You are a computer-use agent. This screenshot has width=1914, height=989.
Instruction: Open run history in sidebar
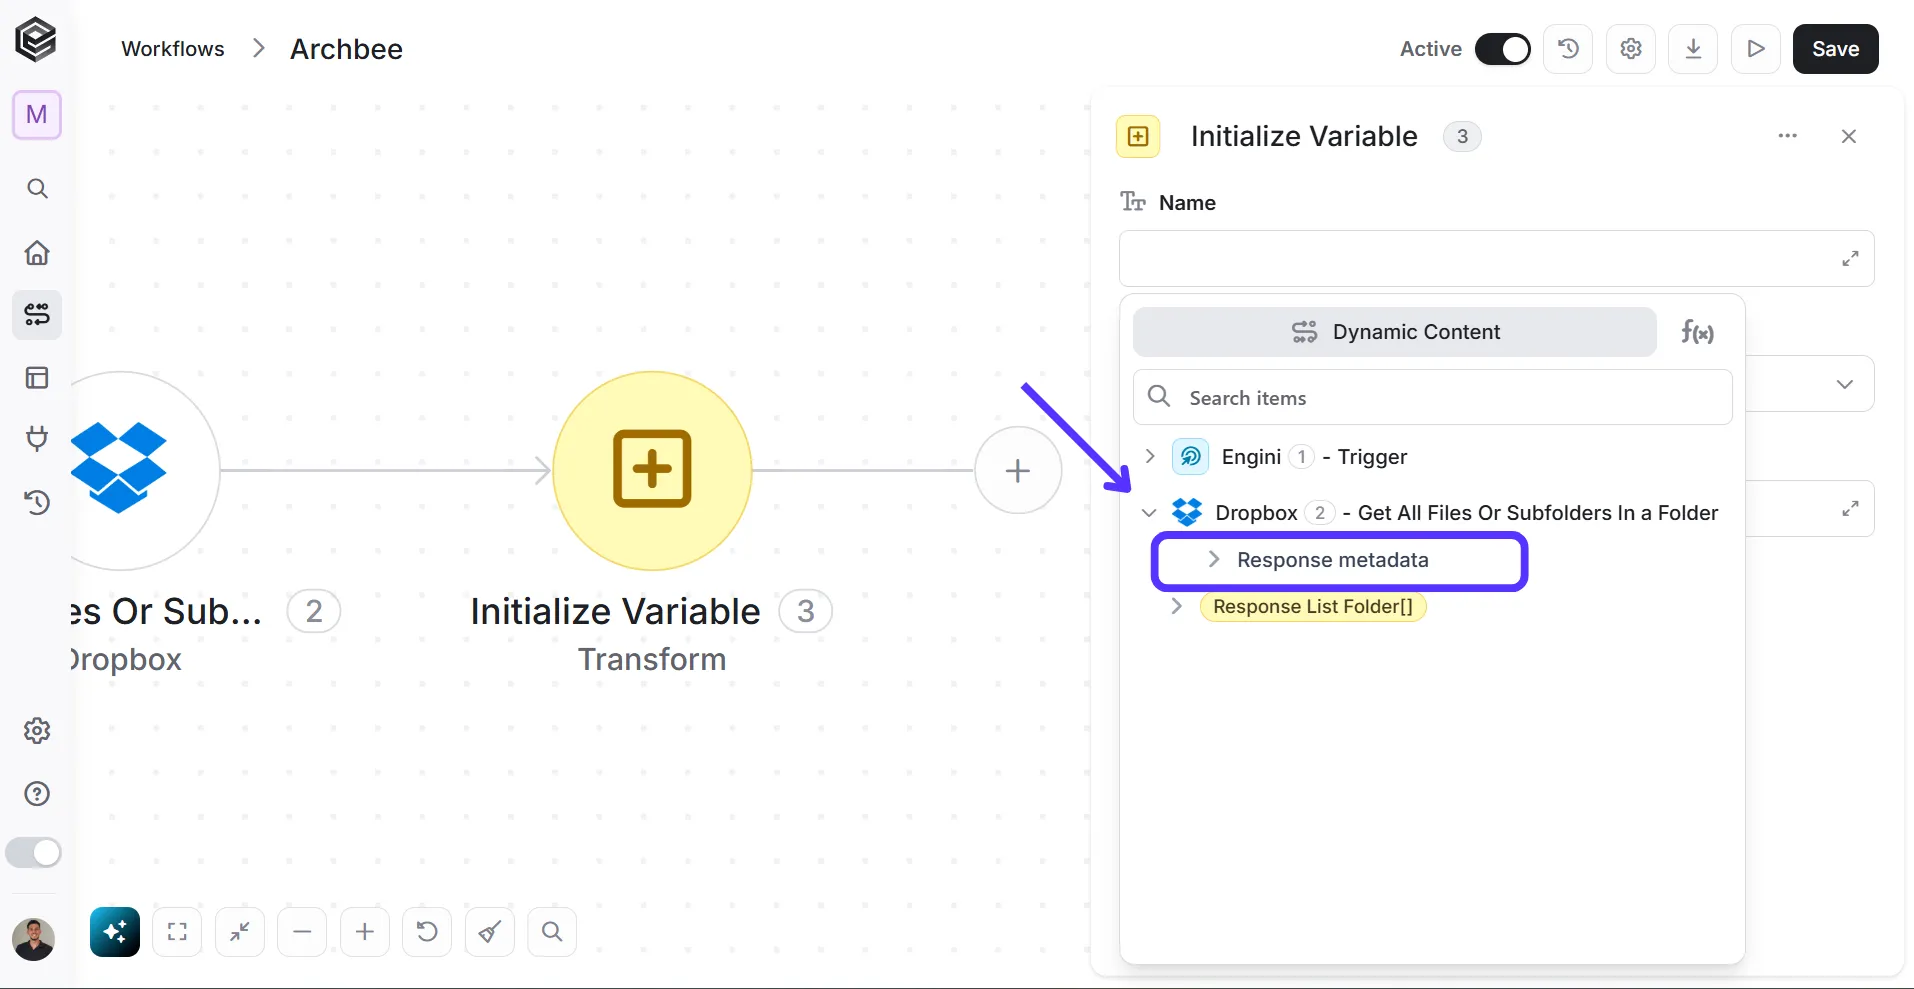37,502
